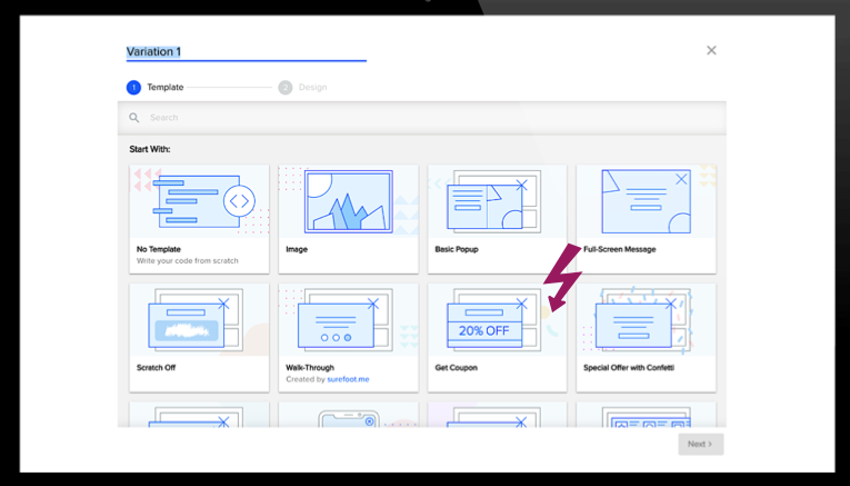Screen dimensions: 850x486
Task: Close the template dialog with the X
Action: [x=711, y=50]
